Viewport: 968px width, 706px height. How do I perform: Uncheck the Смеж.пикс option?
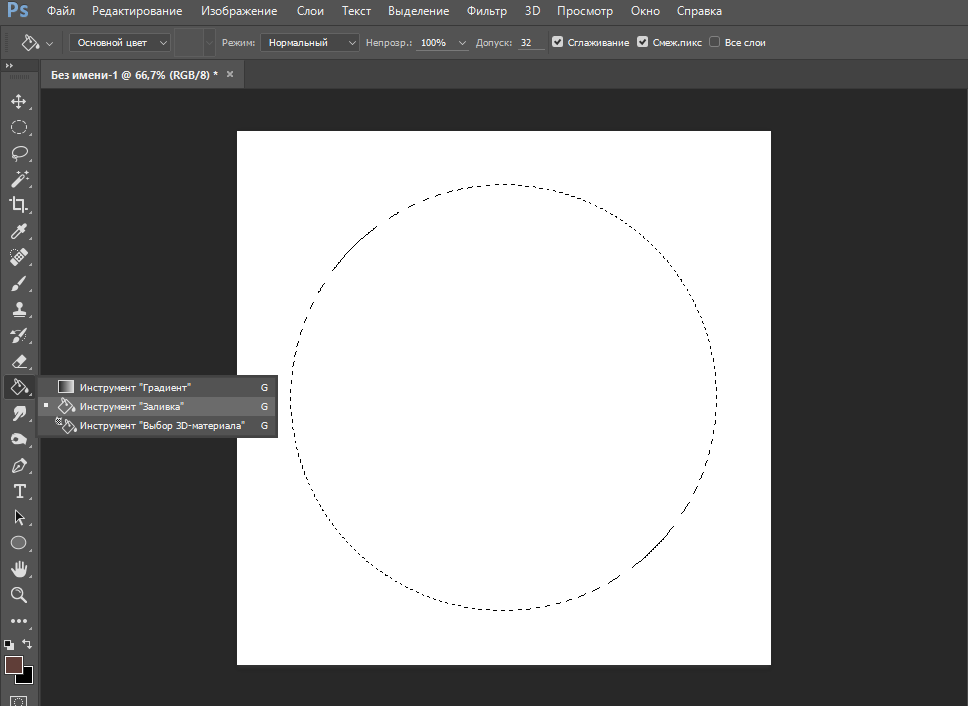pyautogui.click(x=643, y=43)
